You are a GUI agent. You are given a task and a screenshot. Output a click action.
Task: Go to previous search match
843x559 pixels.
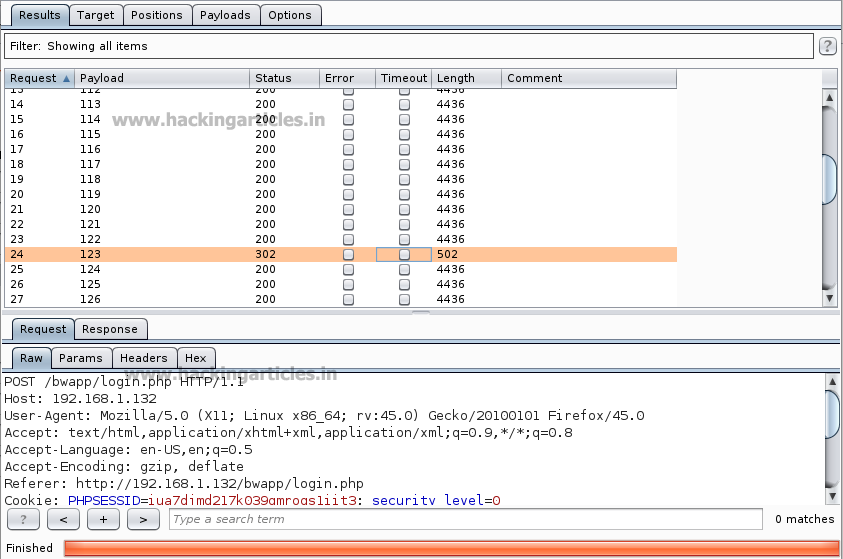coord(63,519)
